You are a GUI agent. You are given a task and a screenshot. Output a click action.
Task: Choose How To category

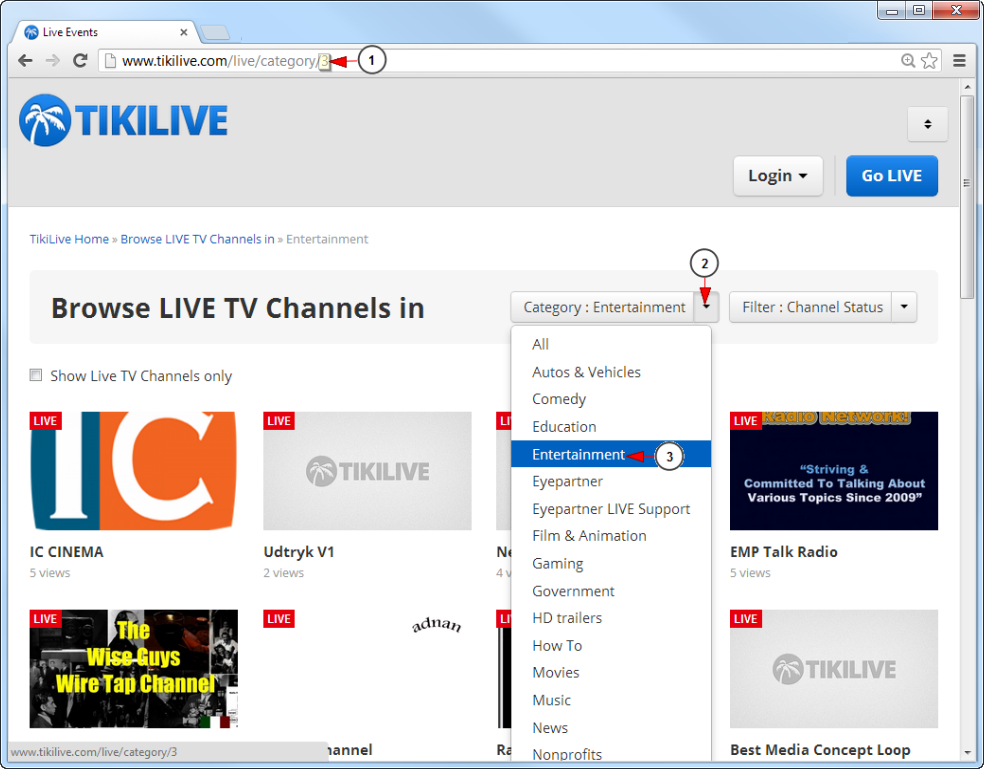(611, 646)
